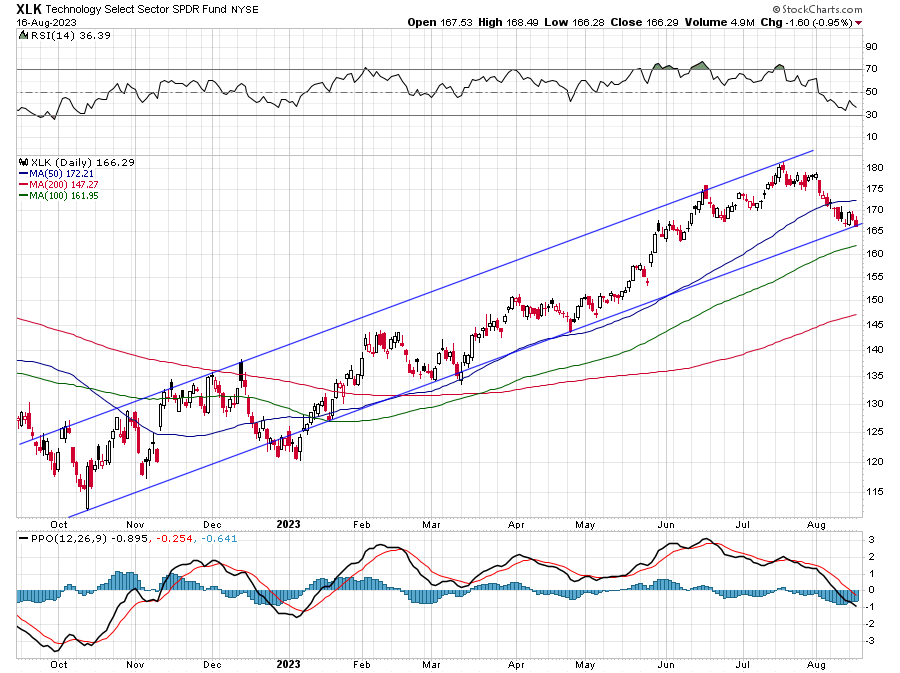Click the RSI(14) 36.39 label
The width and height of the screenshot is (900, 673).
pos(70,35)
